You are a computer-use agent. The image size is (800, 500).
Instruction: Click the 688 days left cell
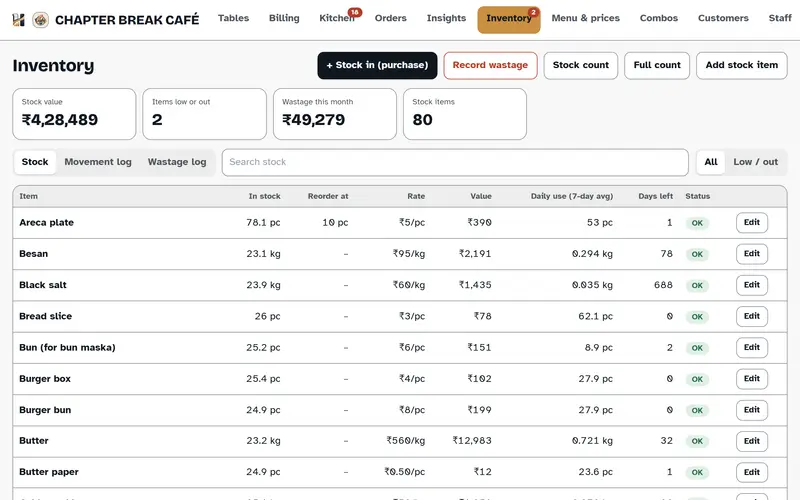click(663, 285)
